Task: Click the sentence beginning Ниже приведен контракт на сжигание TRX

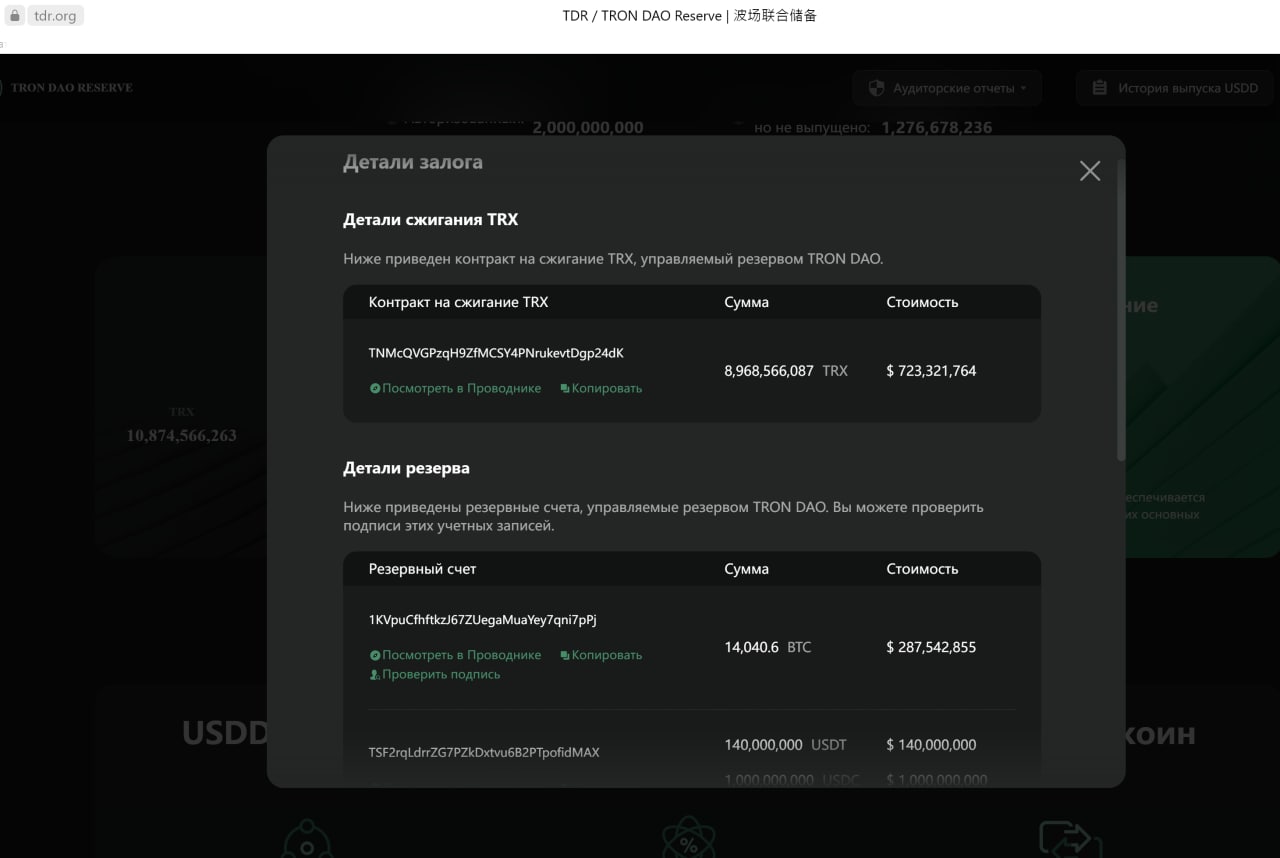Action: [x=613, y=259]
